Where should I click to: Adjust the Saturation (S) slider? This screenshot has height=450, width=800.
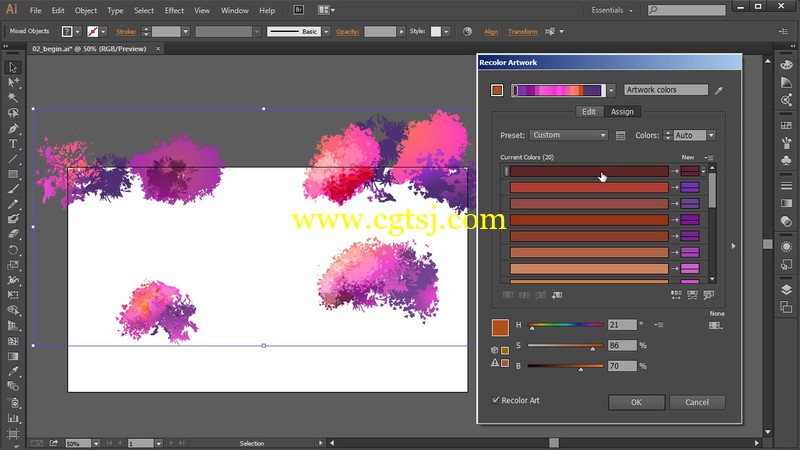click(x=566, y=345)
